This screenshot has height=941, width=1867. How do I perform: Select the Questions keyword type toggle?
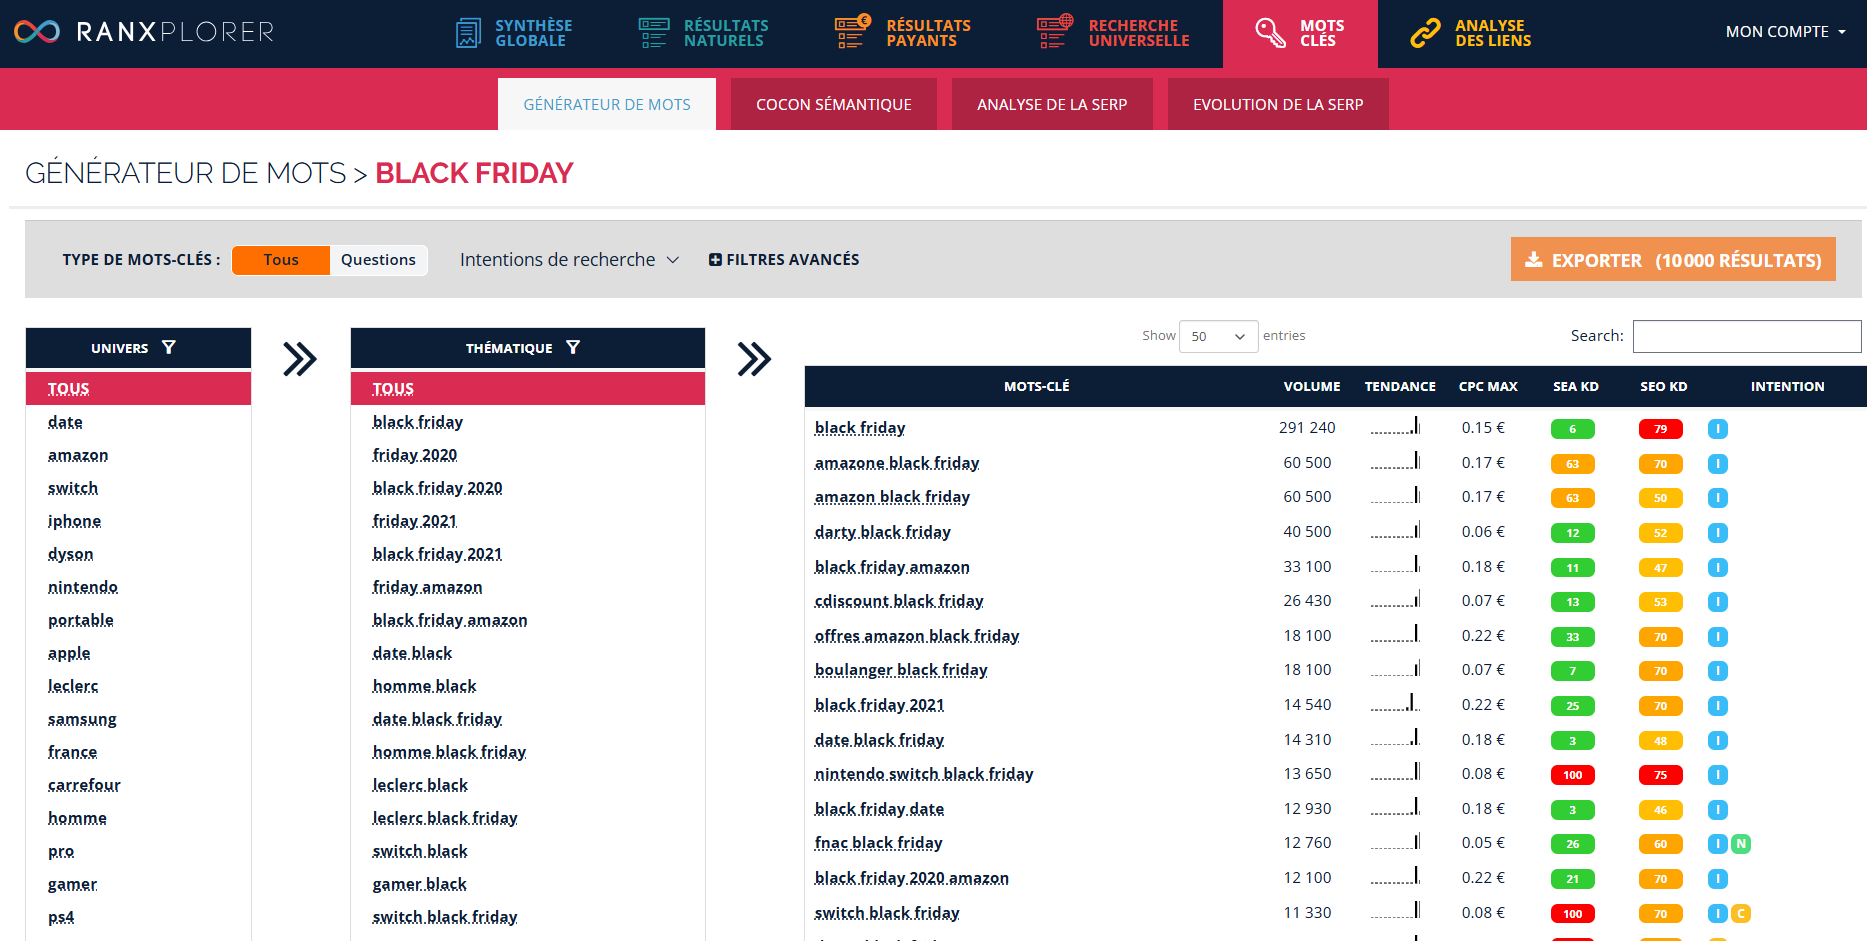pos(378,260)
